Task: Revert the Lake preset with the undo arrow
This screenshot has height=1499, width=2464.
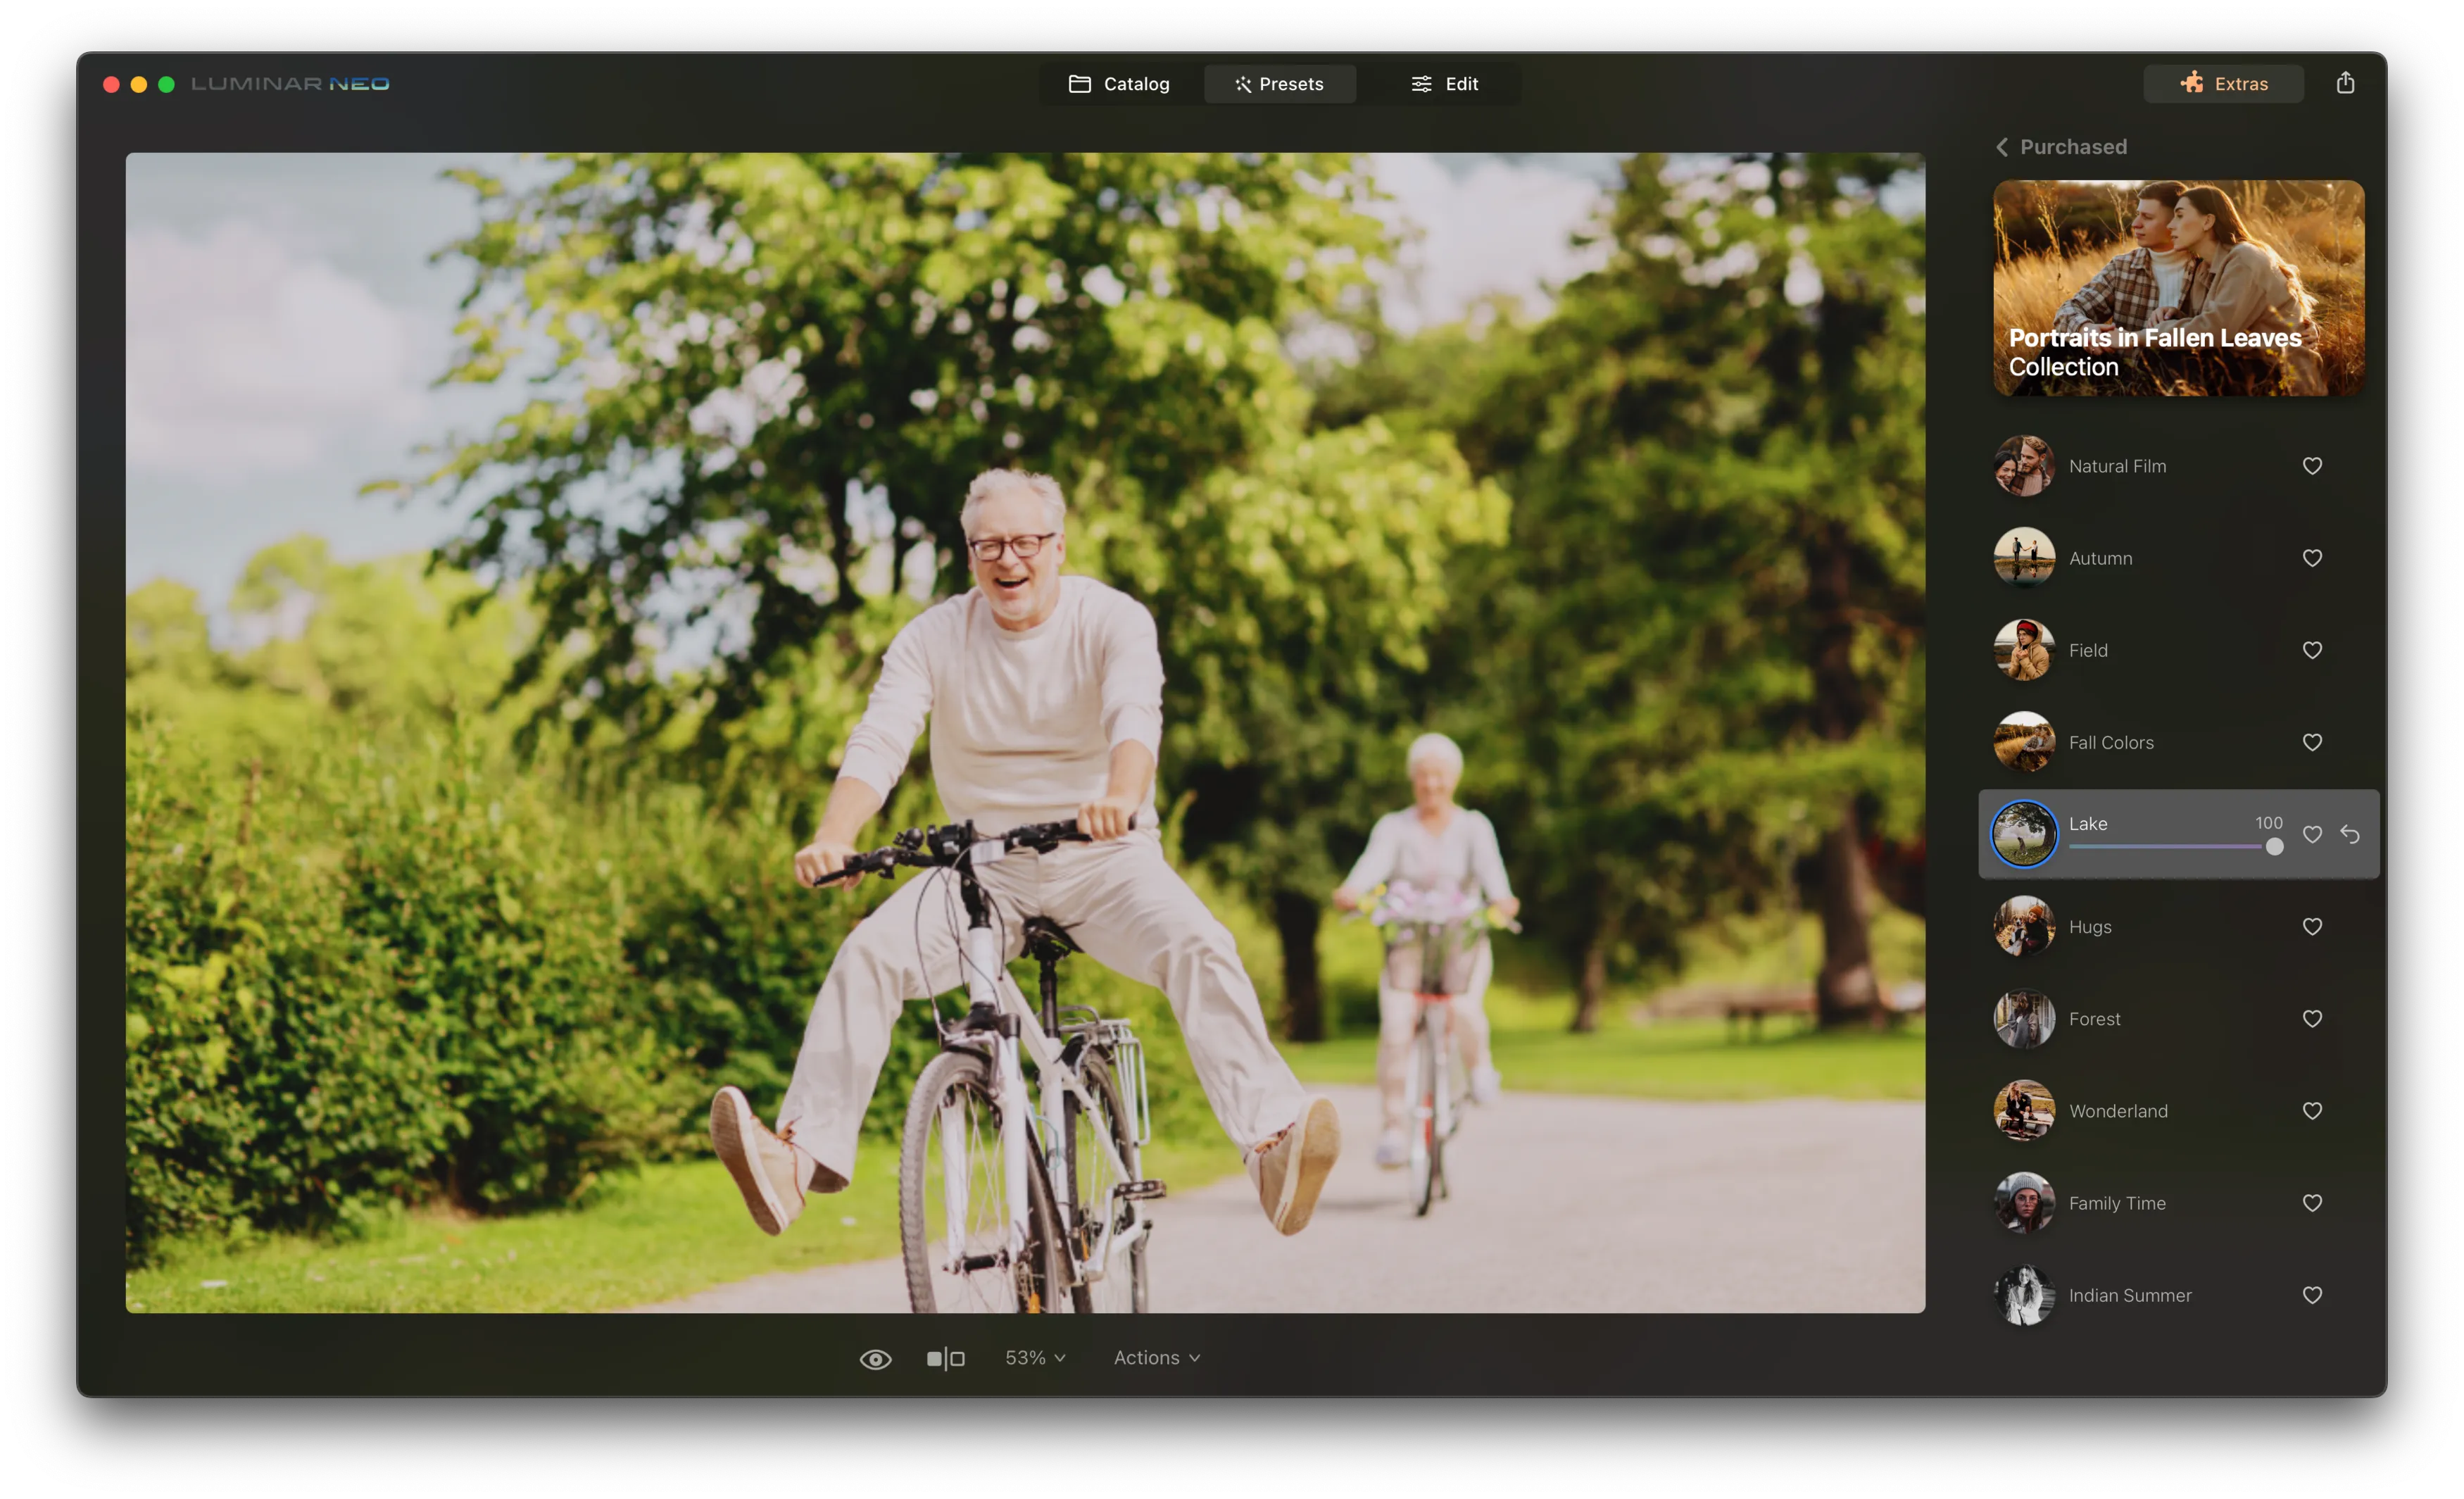Action: tap(2350, 834)
